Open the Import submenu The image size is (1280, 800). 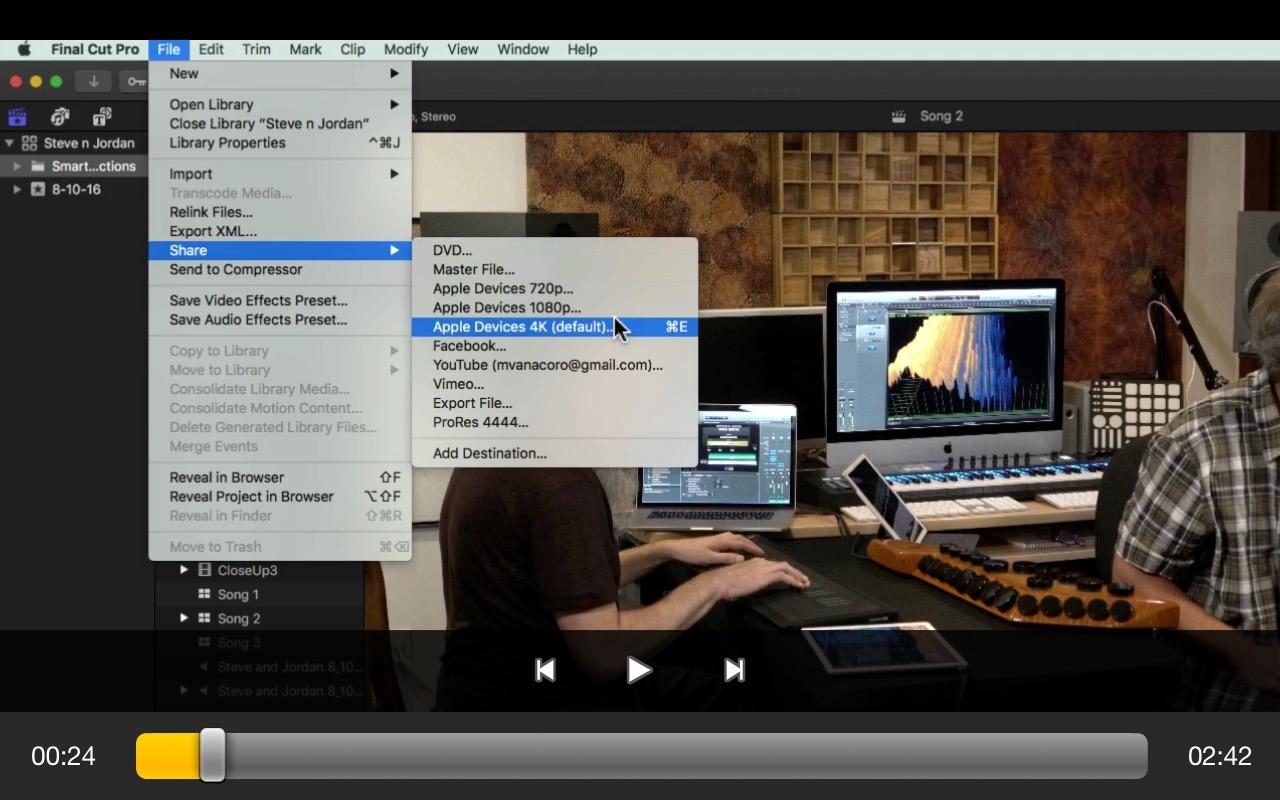280,174
